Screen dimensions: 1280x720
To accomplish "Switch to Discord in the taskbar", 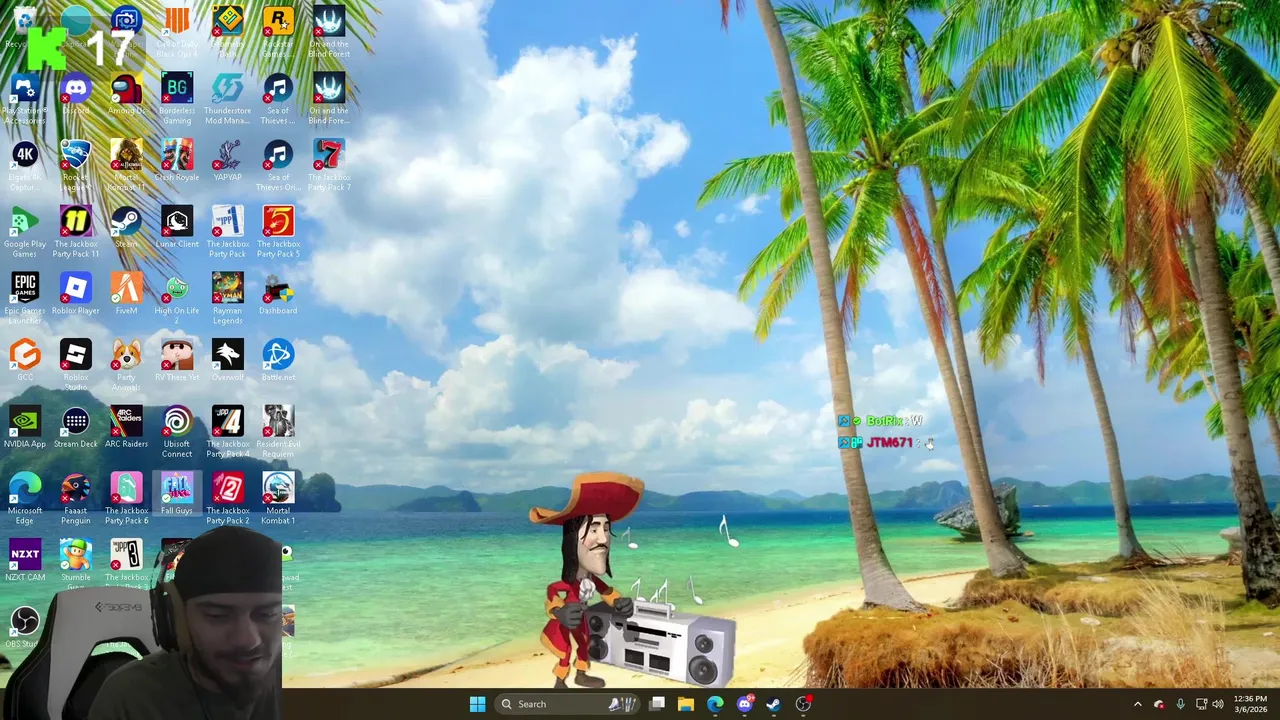I will (x=744, y=704).
